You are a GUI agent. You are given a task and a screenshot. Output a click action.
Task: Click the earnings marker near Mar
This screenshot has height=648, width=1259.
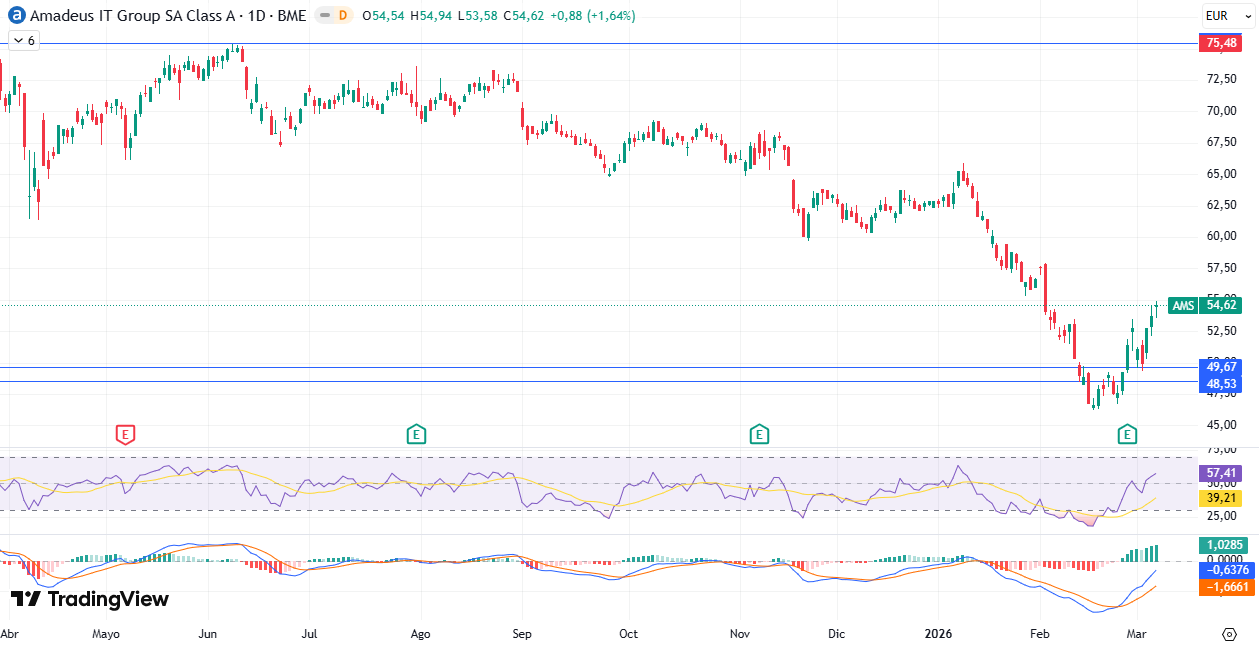(1127, 434)
